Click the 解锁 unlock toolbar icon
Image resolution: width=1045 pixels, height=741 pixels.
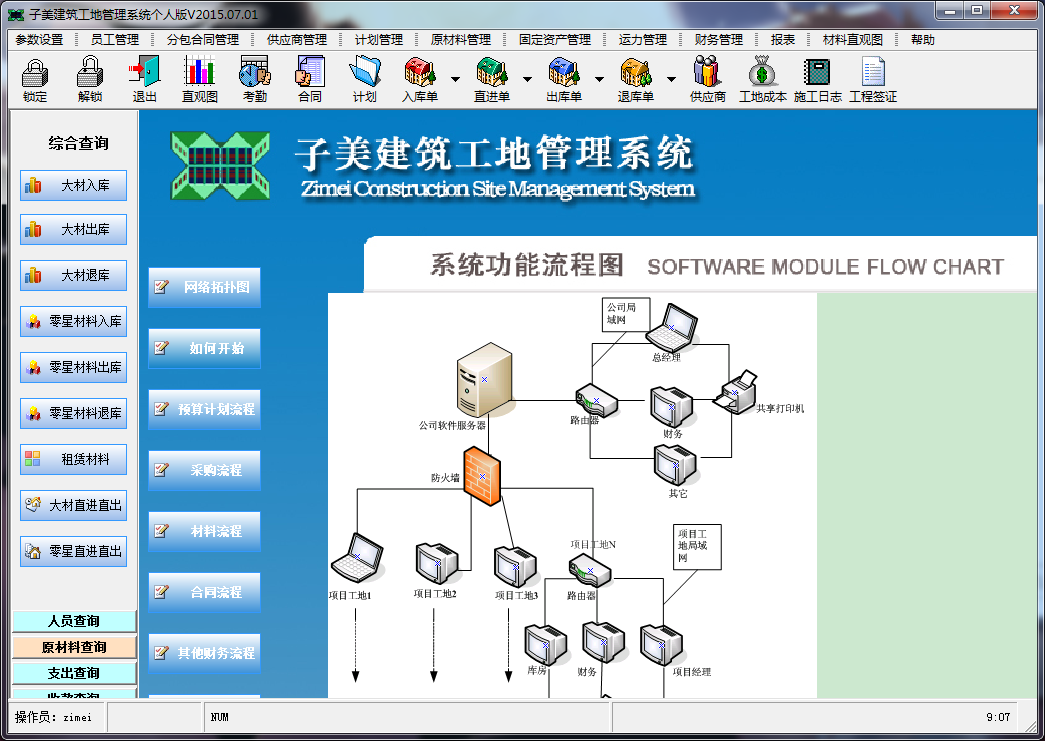(x=89, y=79)
